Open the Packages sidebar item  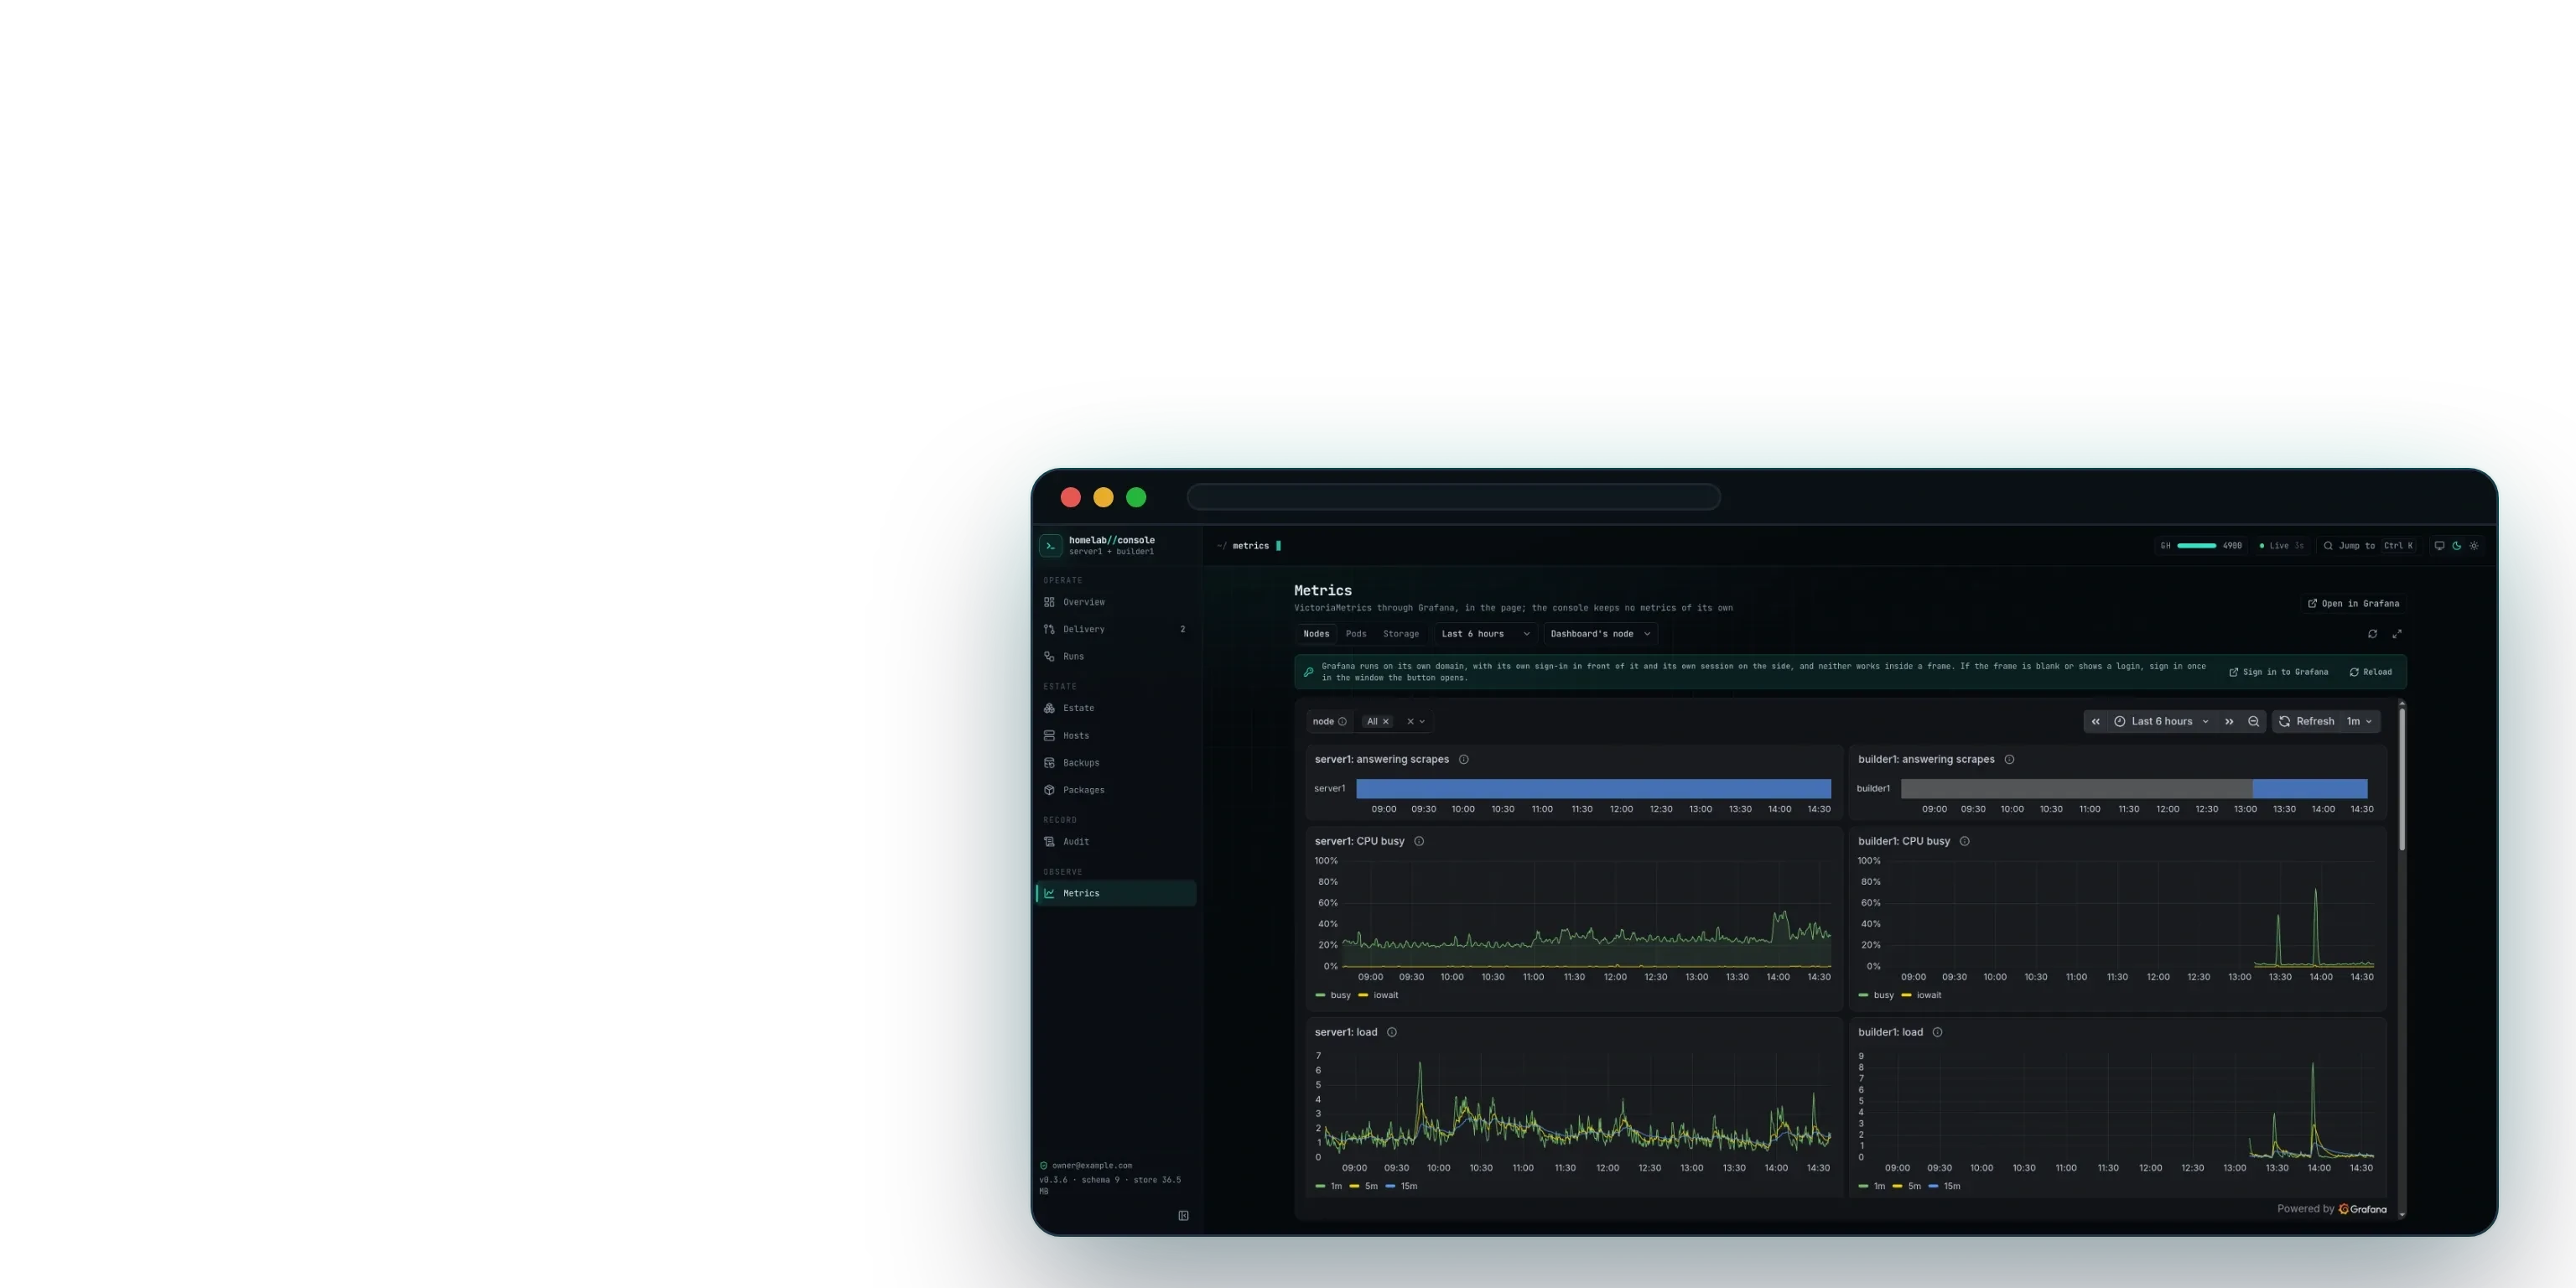click(x=1116, y=790)
